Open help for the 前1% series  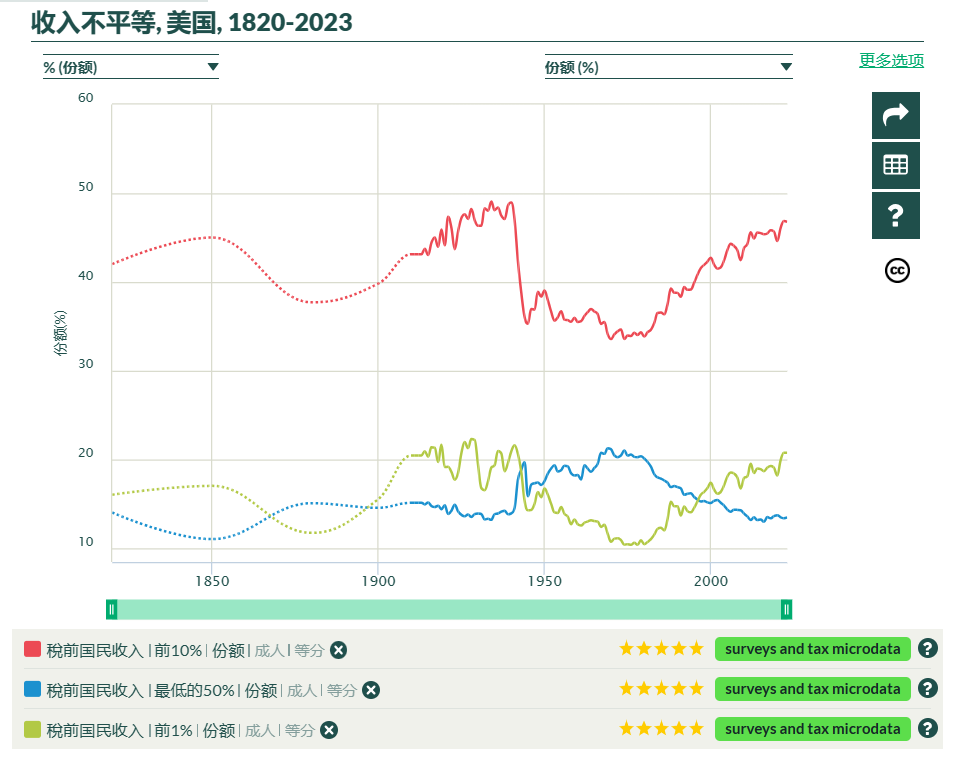930,729
